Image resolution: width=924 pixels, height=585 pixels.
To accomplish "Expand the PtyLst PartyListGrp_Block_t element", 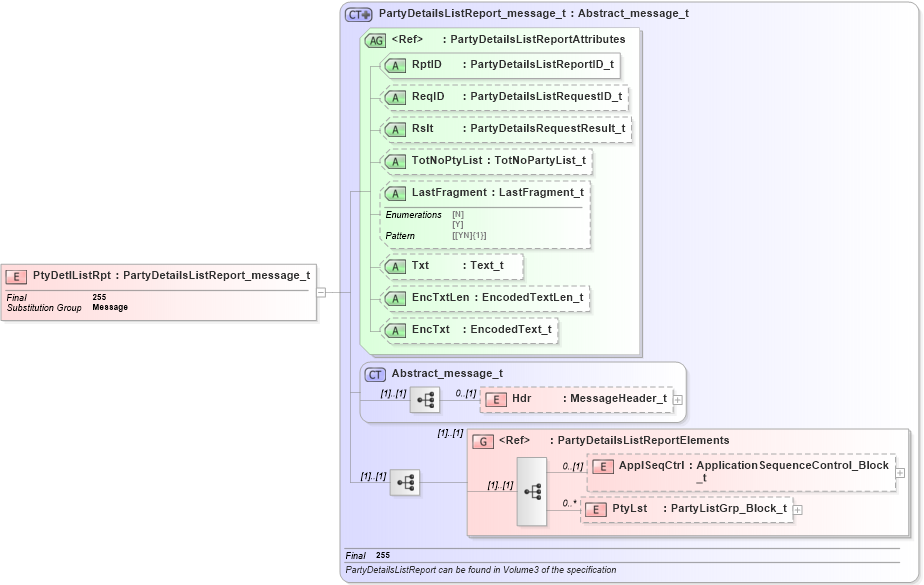I will [797, 509].
